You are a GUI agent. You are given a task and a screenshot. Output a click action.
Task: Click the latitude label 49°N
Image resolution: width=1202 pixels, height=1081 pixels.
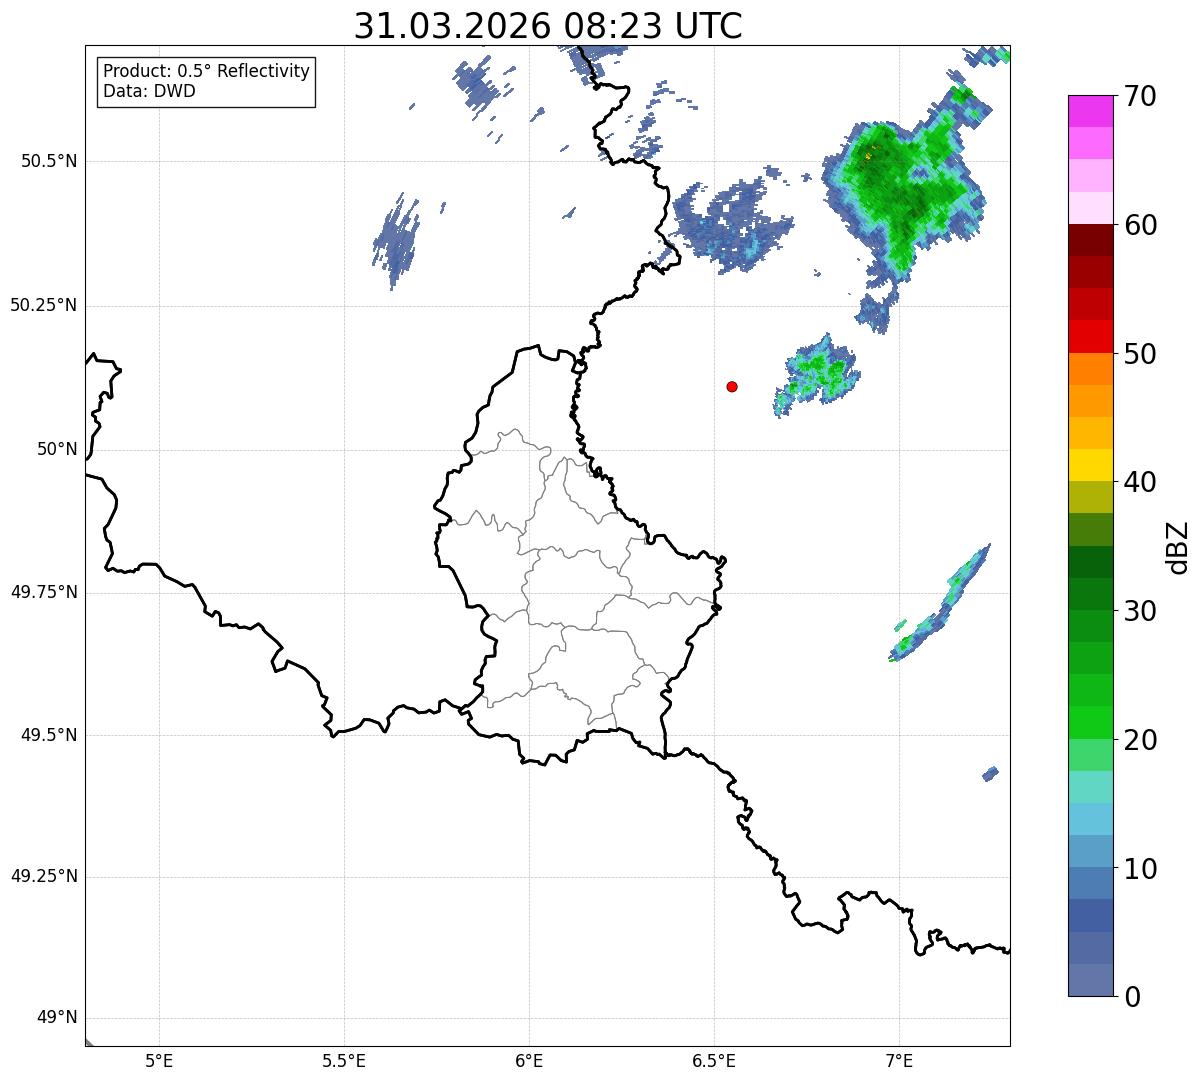tap(57, 1018)
